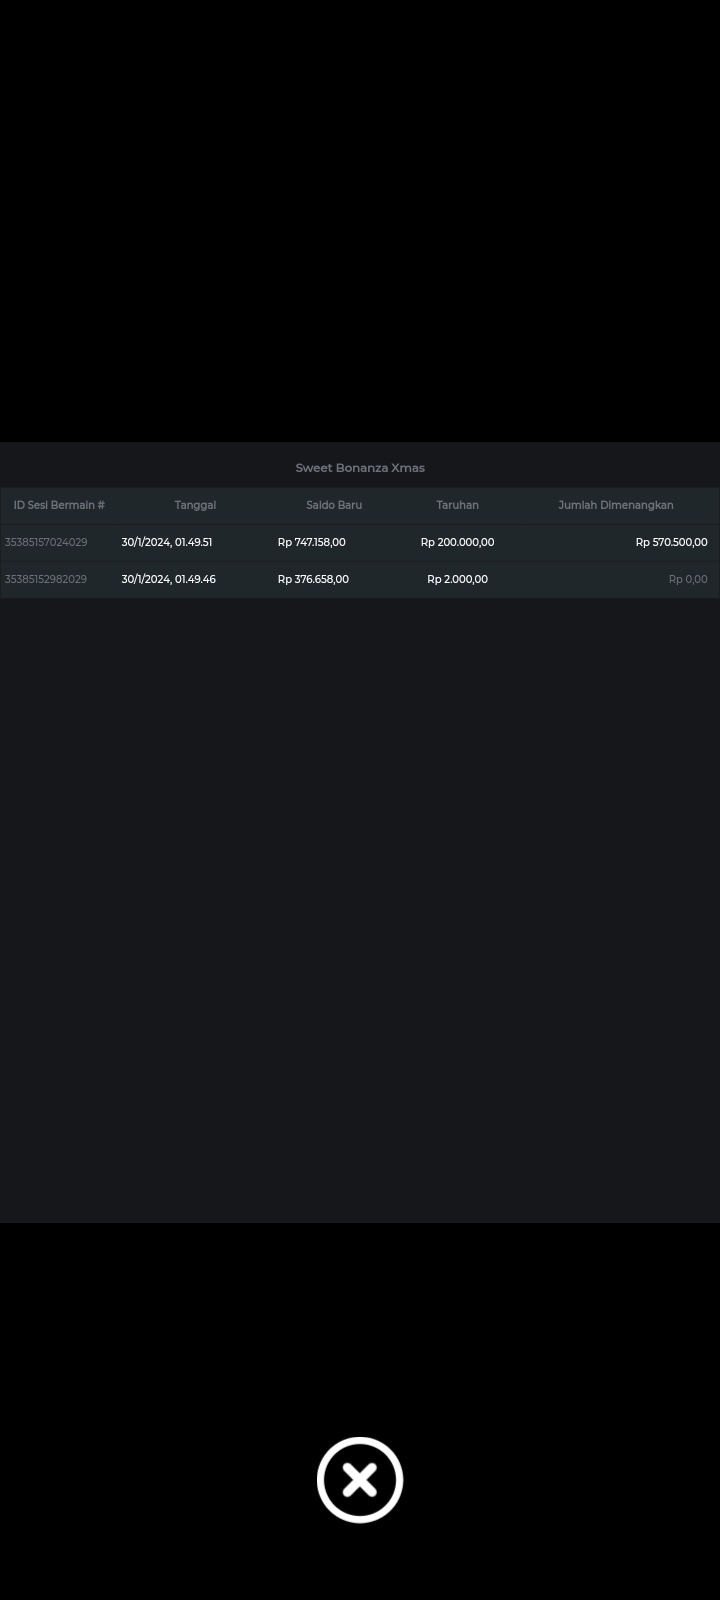Select balance Rp 376.658,00 cell

click(313, 579)
